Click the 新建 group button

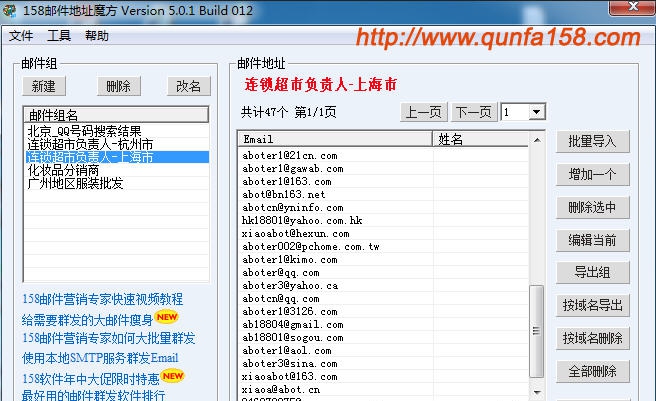pyautogui.click(x=44, y=86)
